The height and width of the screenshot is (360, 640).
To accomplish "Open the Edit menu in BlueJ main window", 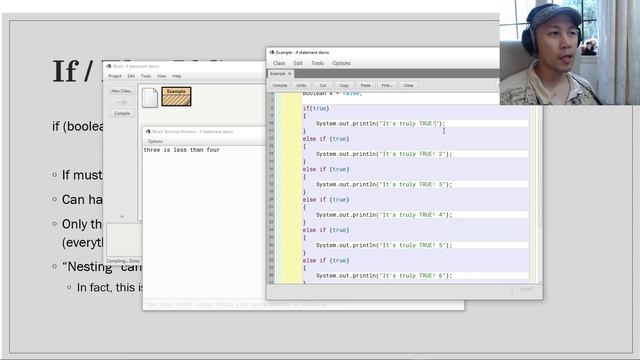I will 131,76.
